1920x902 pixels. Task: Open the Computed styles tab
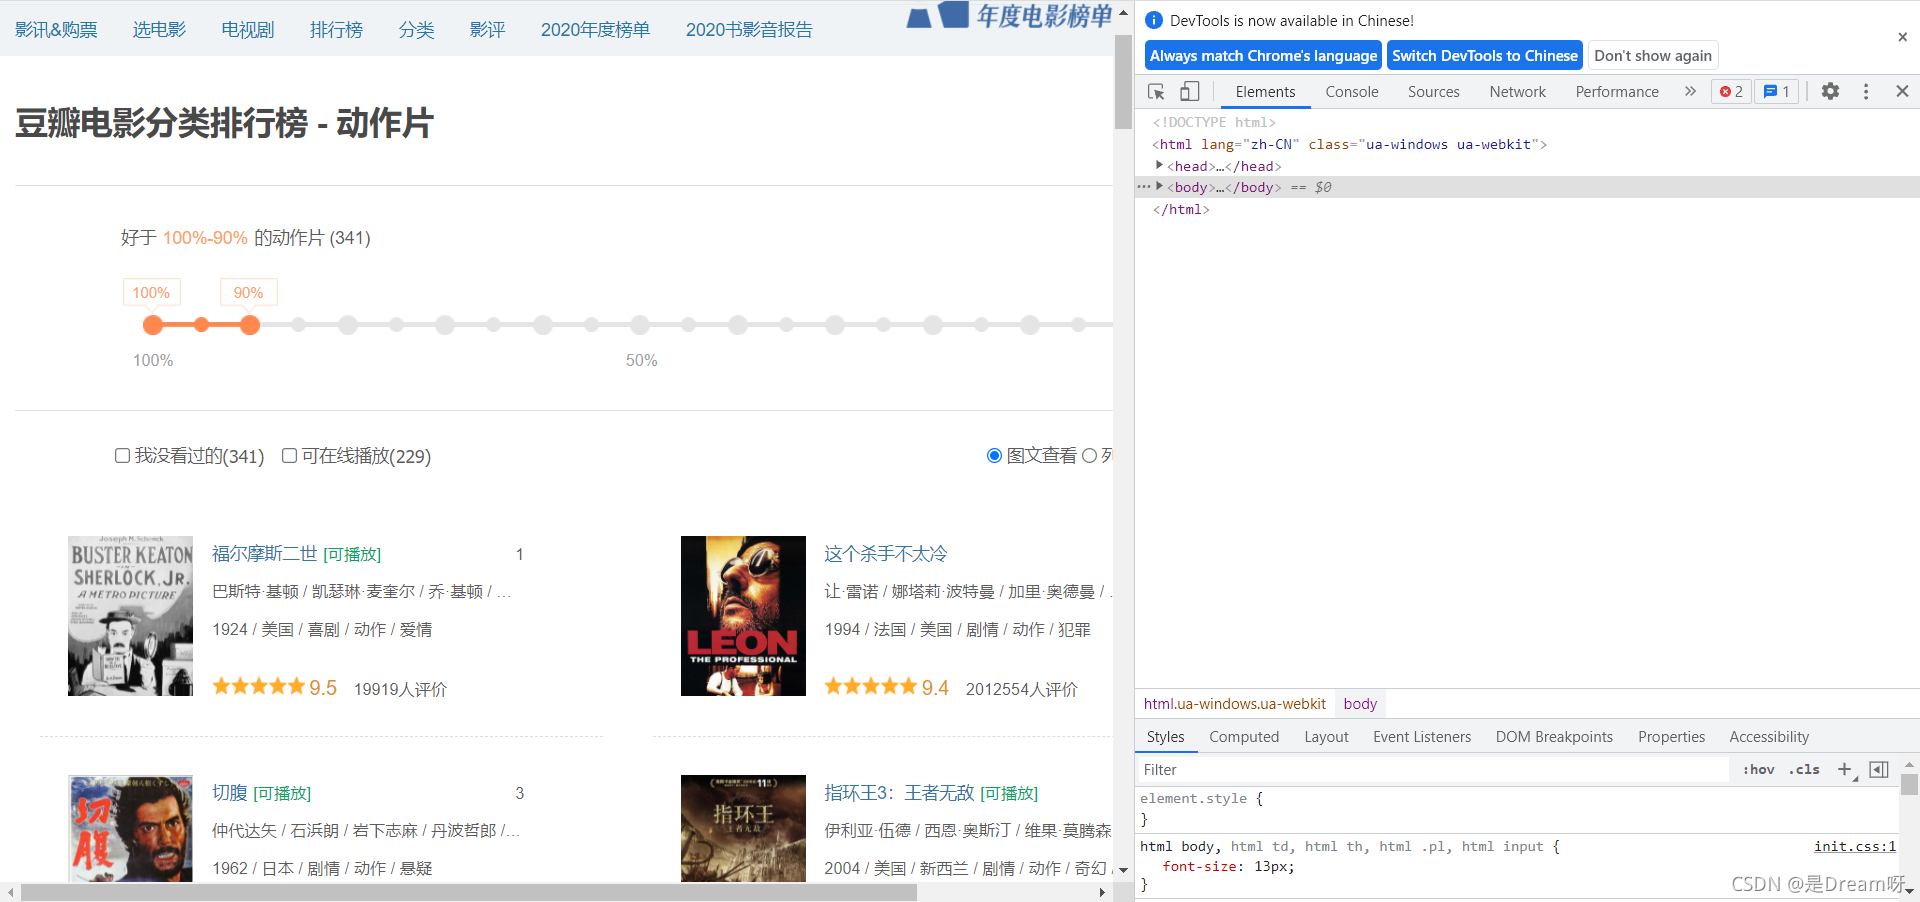1244,737
